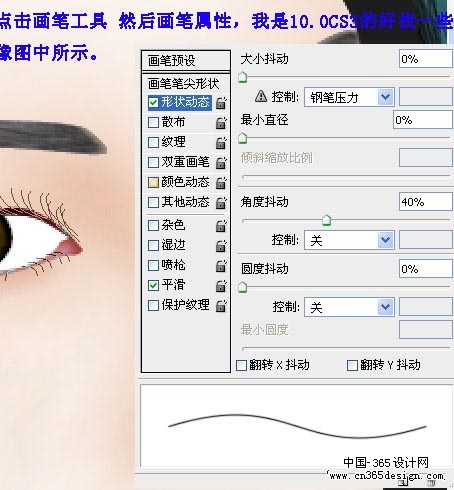Select the 画笔预设 tab

(186, 61)
